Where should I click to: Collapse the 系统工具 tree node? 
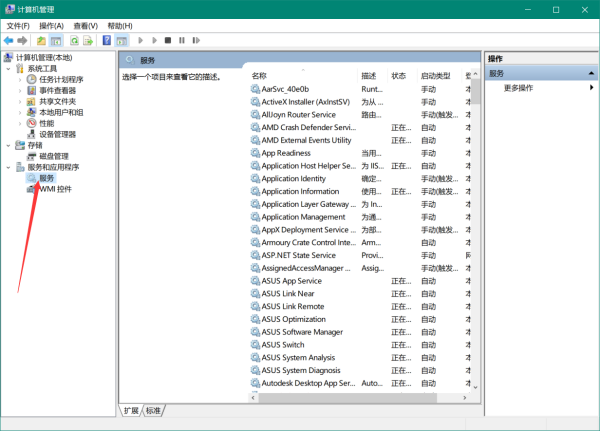[x=9, y=69]
